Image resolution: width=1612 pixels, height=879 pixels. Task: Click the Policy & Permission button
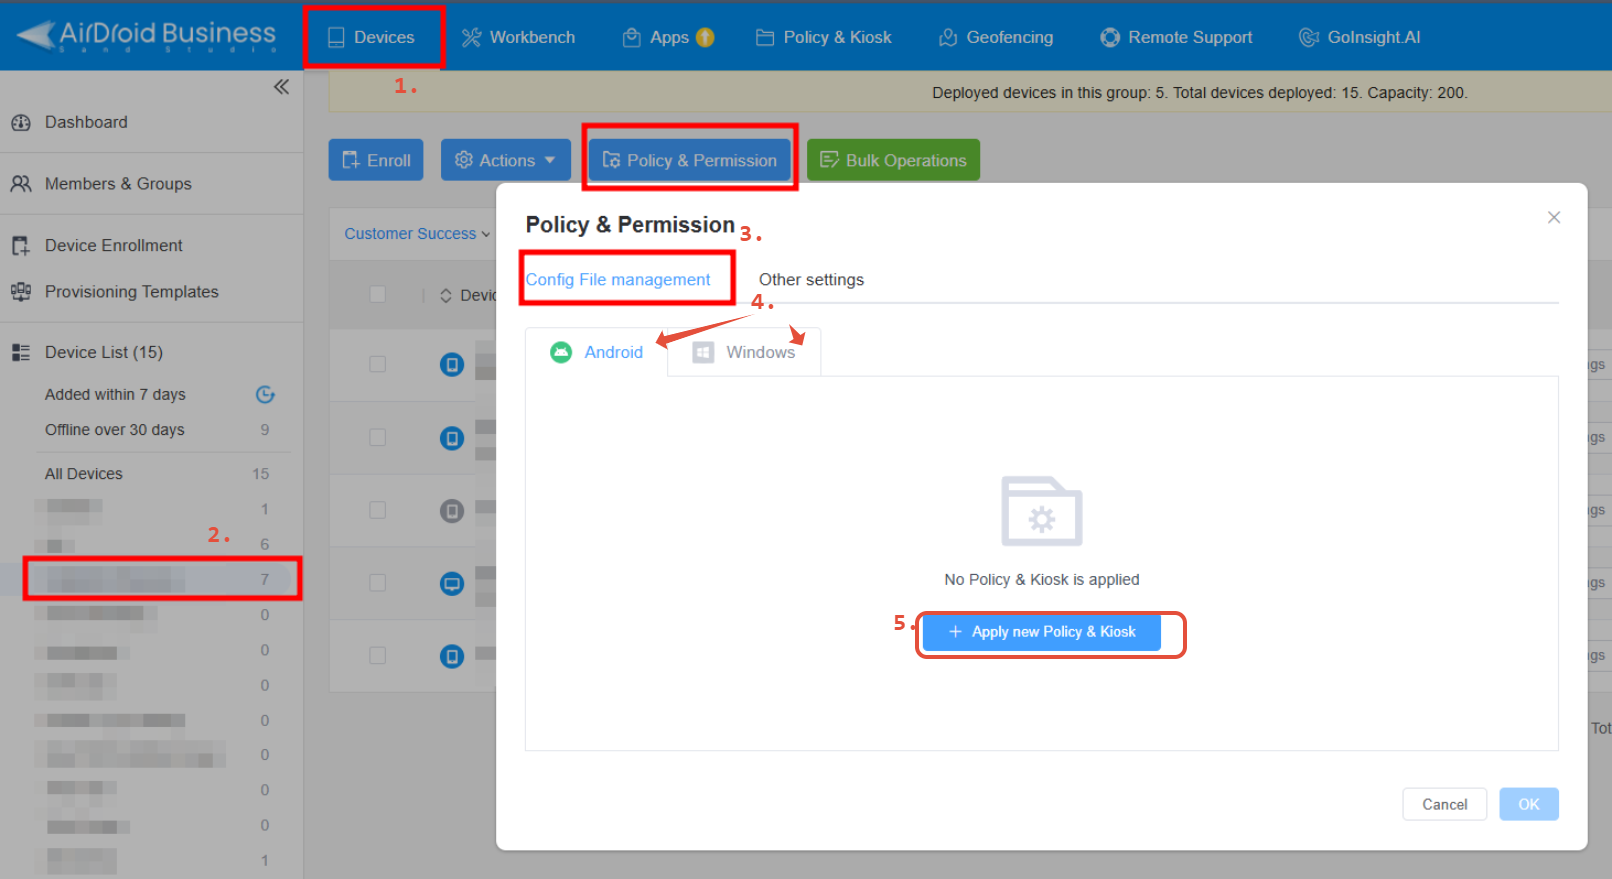click(x=690, y=160)
